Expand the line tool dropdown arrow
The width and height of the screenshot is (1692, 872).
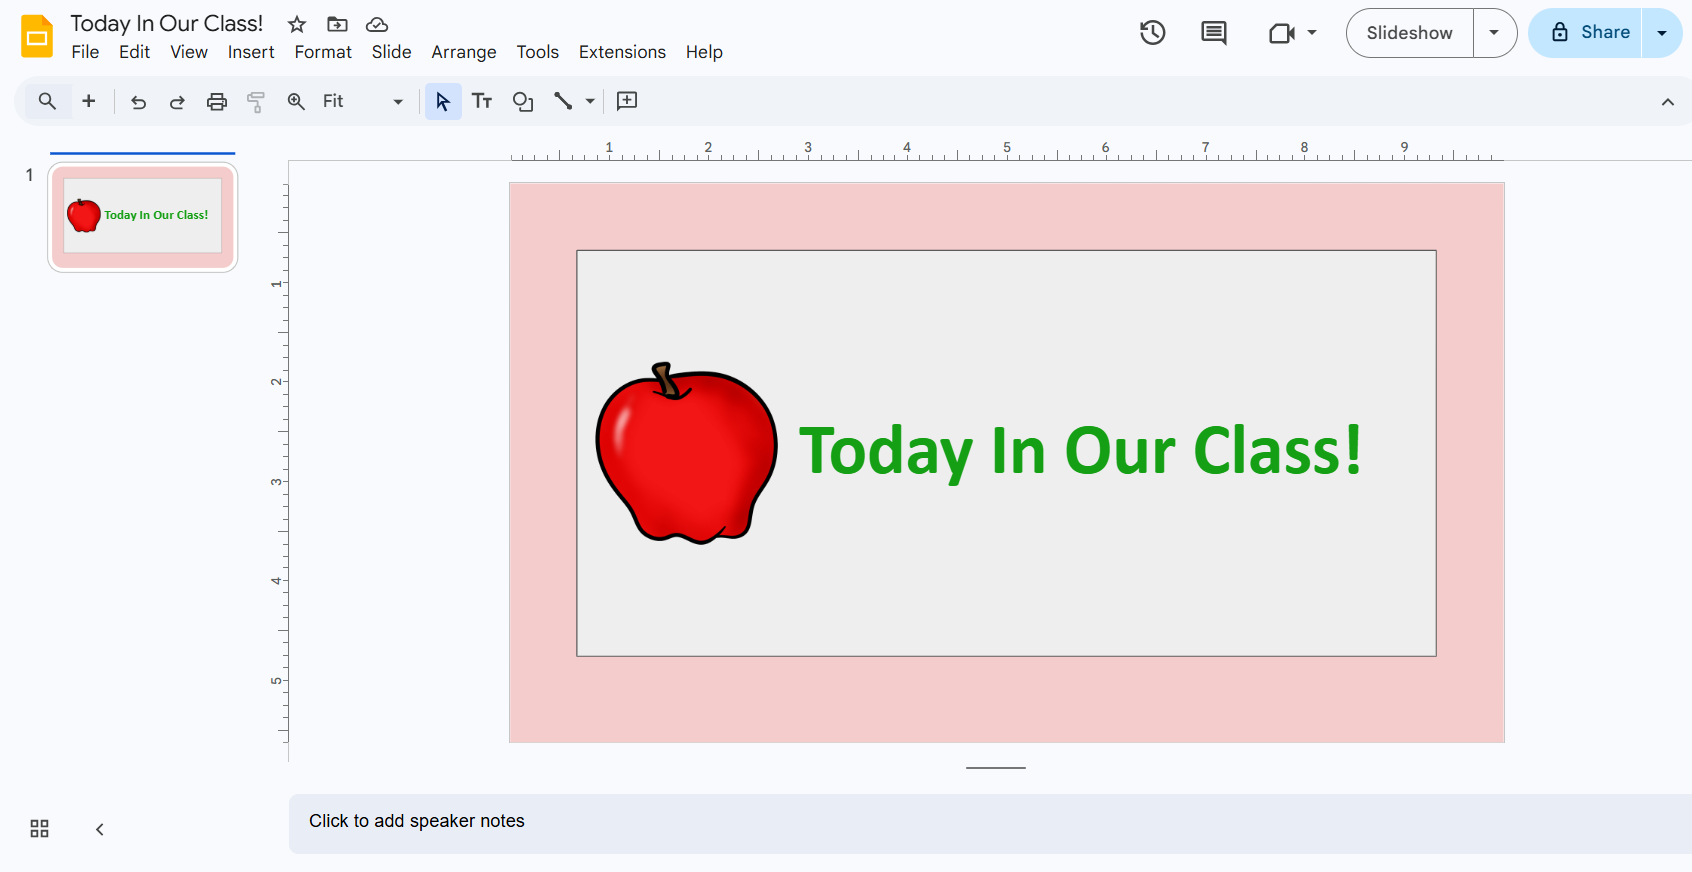click(590, 101)
